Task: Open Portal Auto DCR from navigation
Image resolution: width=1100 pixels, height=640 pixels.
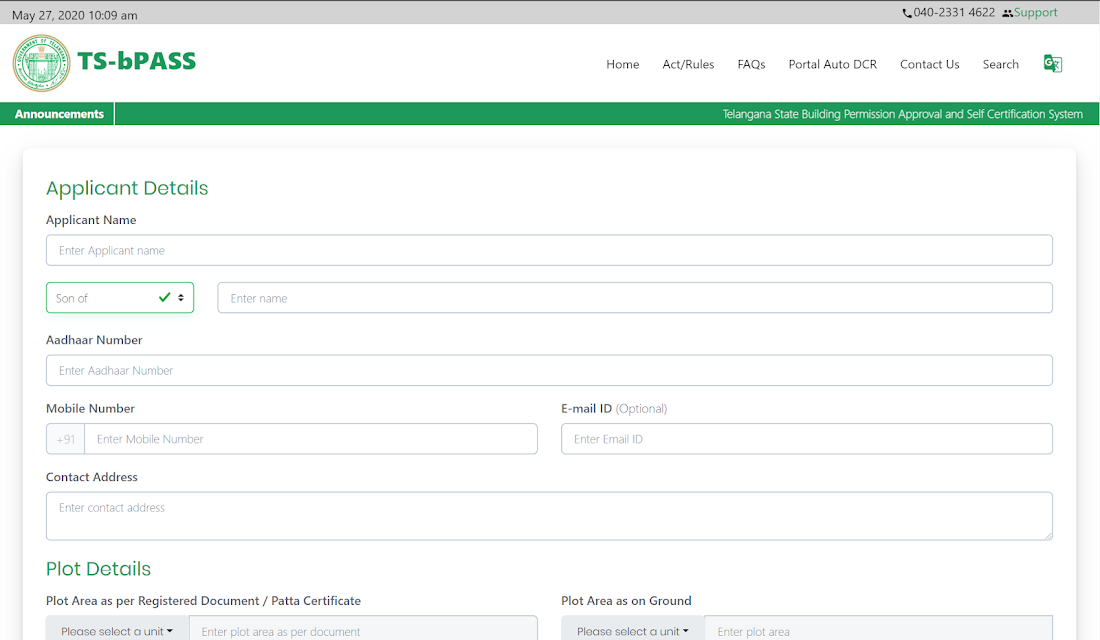Action: pos(833,65)
